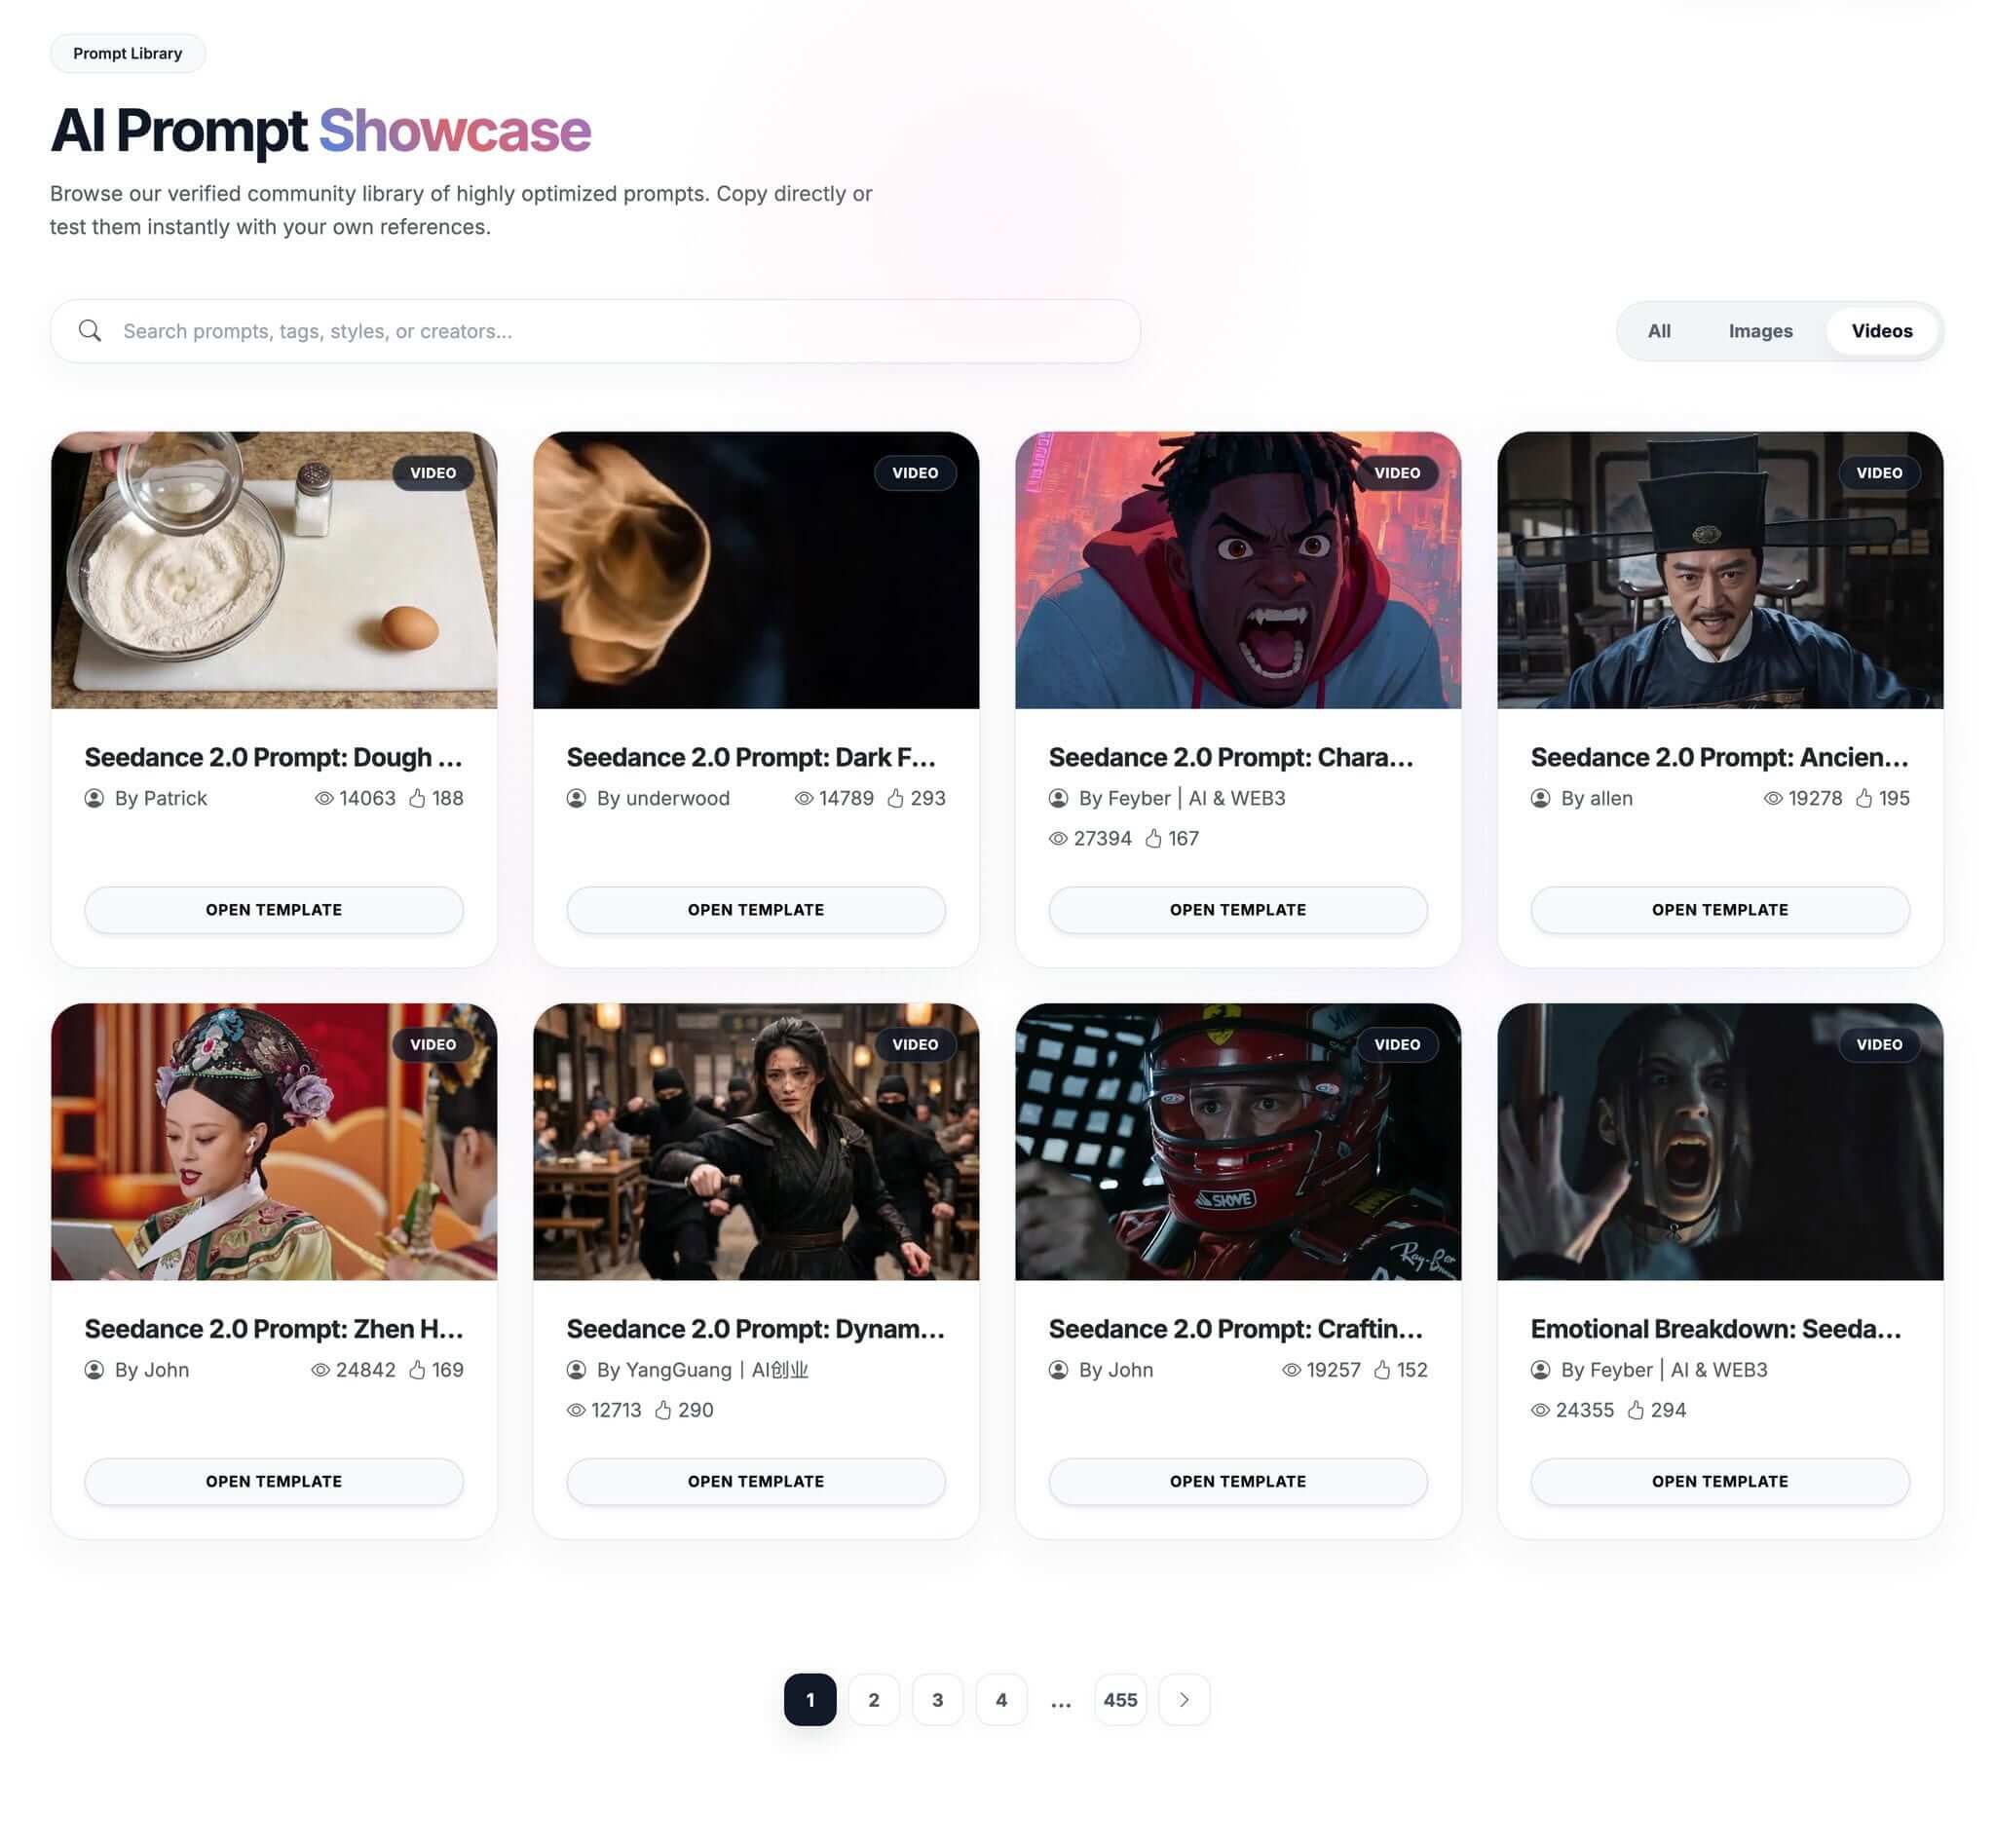Open title Seedance 2.0 Prompt: Chara...

[x=1231, y=757]
